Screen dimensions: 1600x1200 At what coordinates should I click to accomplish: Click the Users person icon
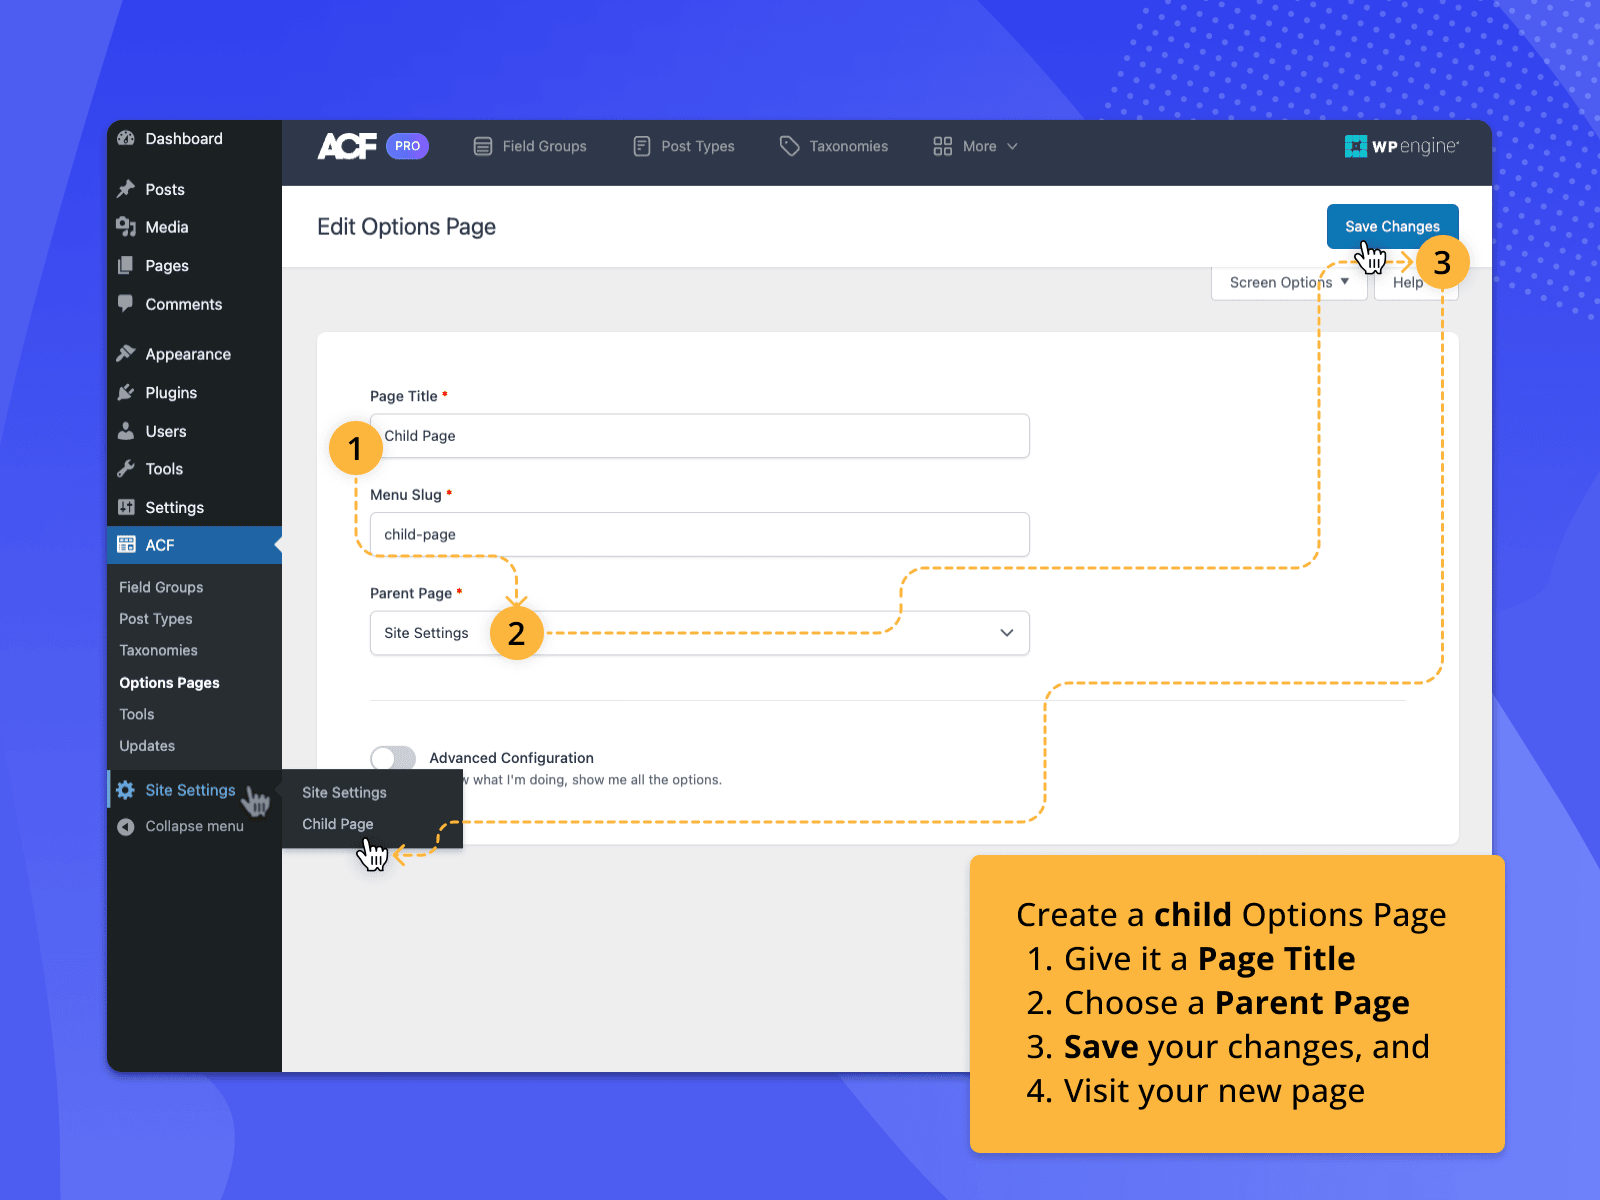coord(126,431)
